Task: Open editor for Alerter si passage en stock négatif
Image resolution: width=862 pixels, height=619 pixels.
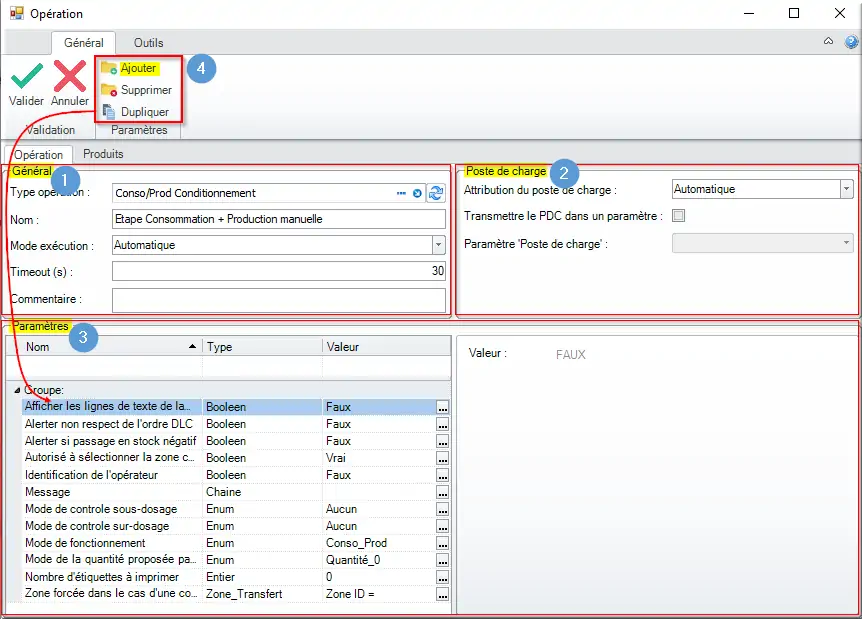Action: click(443, 441)
